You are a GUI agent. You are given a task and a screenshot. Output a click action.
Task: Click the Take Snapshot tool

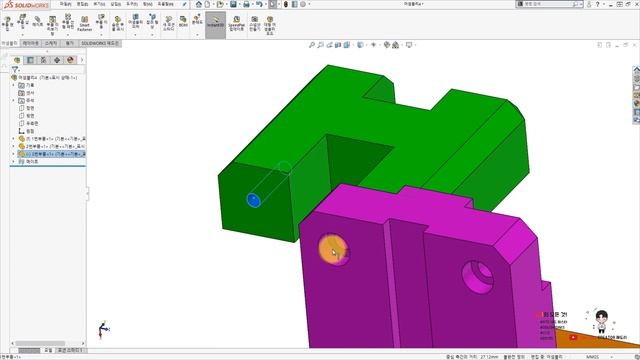[x=255, y=24]
